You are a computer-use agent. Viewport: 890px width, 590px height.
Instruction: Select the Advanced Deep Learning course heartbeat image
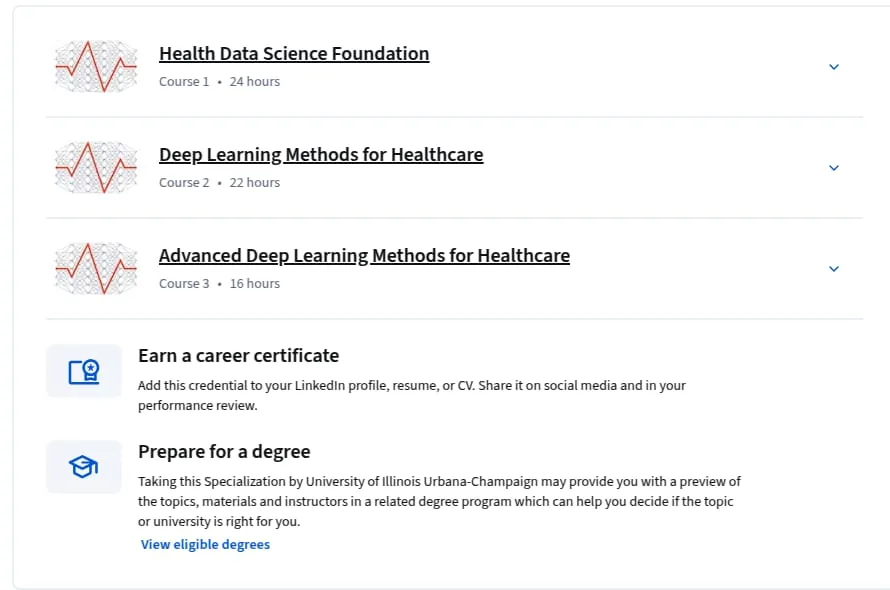96,269
